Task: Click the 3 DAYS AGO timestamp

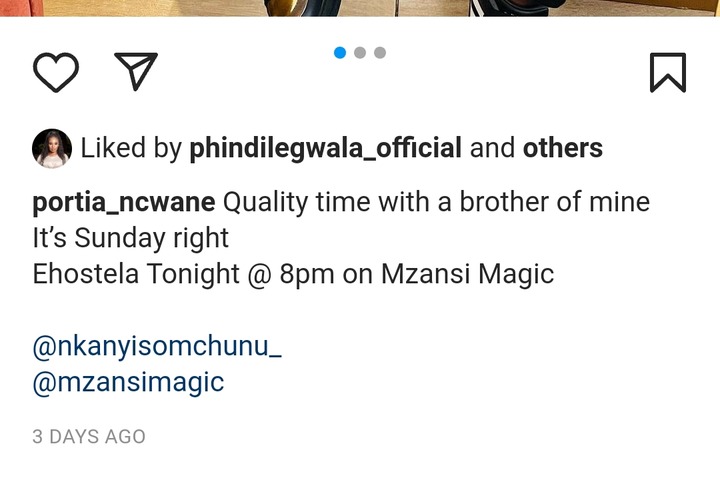Action: pyautogui.click(x=89, y=437)
